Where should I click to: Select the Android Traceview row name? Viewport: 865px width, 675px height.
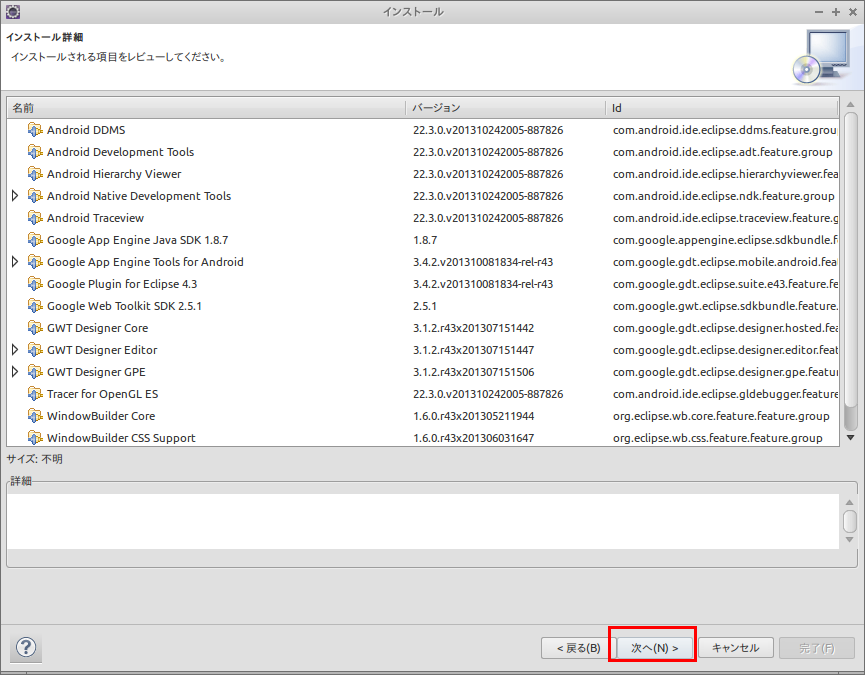[95, 218]
